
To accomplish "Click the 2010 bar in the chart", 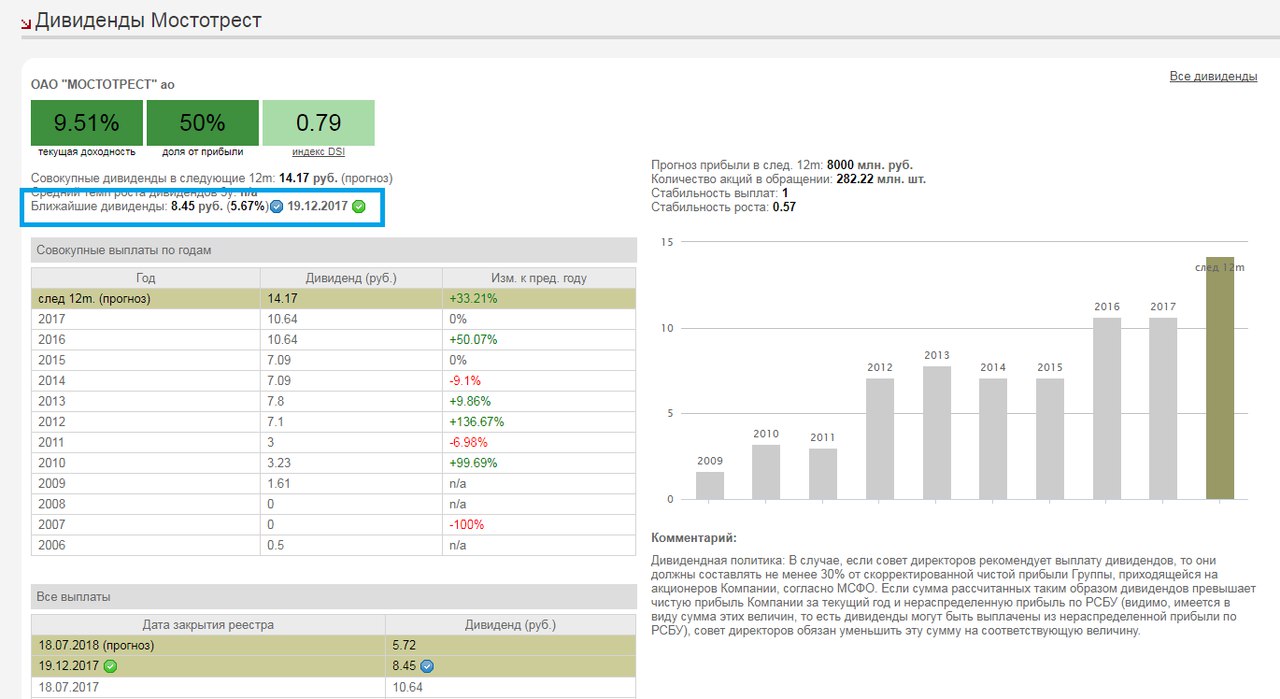I will point(766,472).
